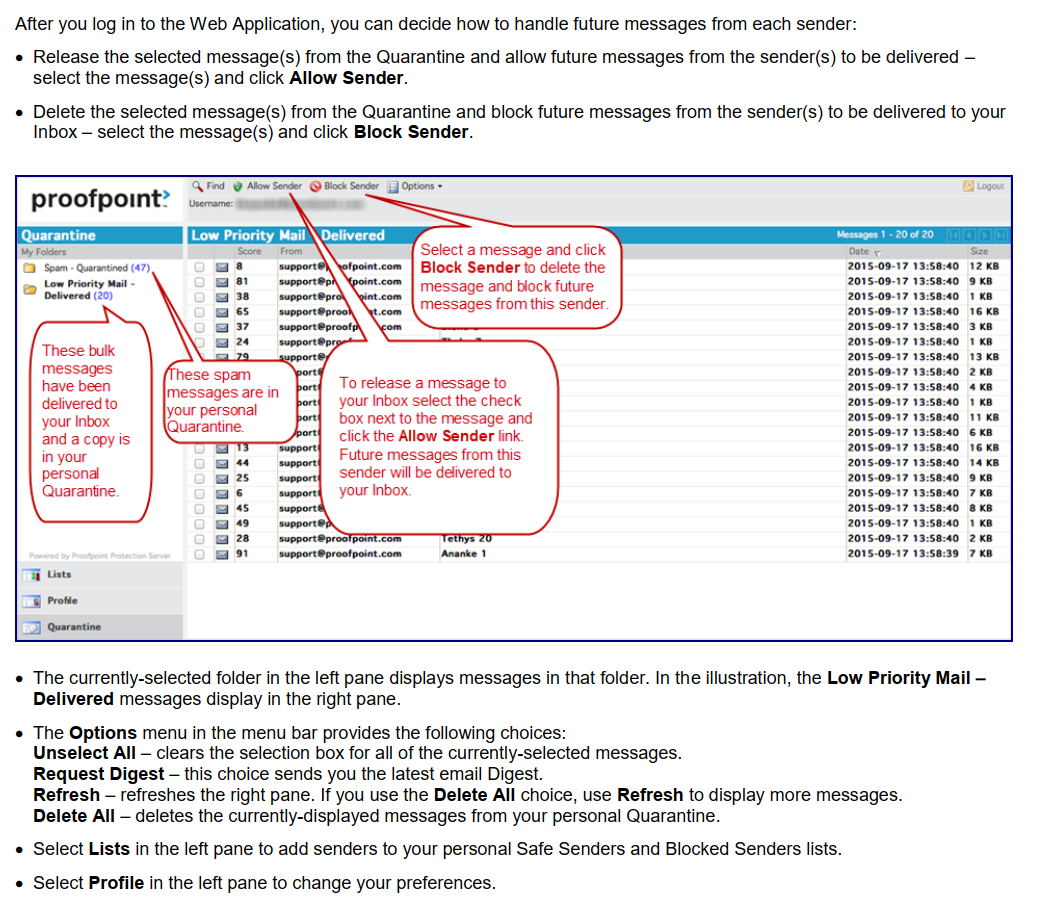This screenshot has width=1040, height=917.
Task: Click envelope icon of message scored 37
Action: tap(222, 328)
